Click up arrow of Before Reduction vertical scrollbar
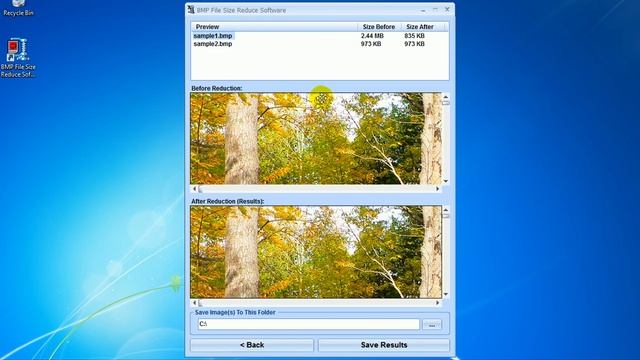This screenshot has height=360, width=640. click(446, 97)
